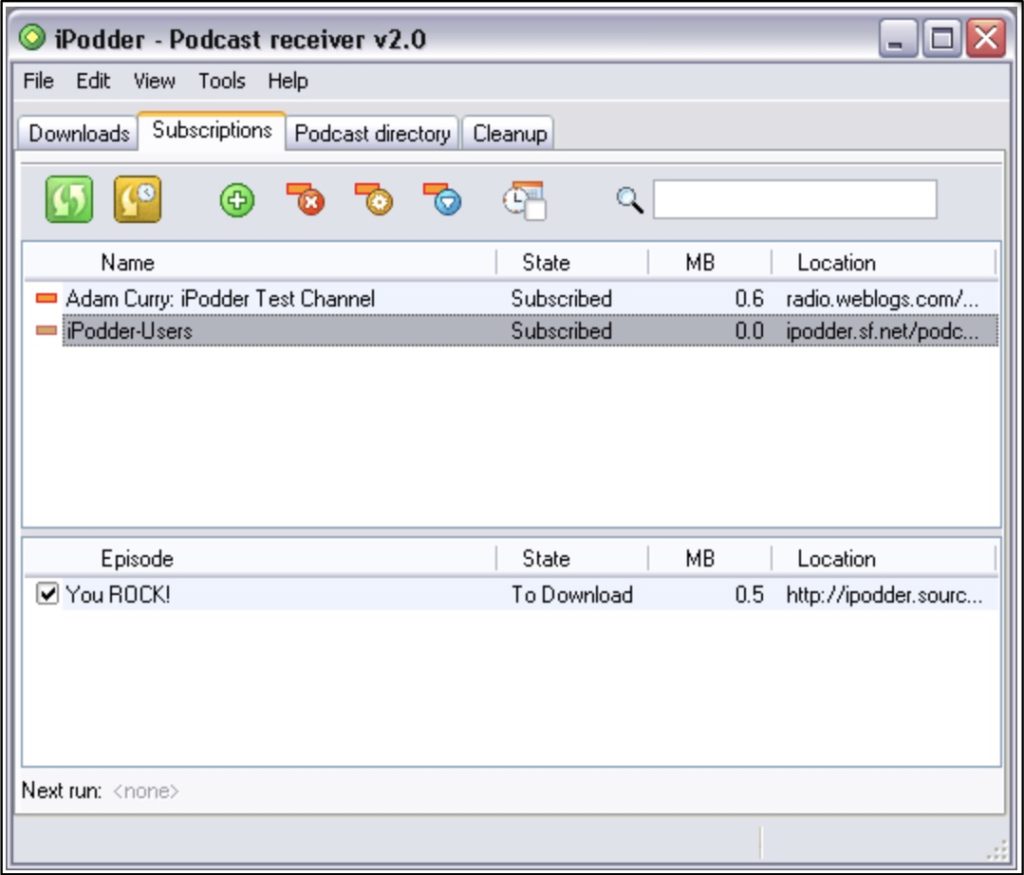The height and width of the screenshot is (875, 1024).
Task: Click in the search input field
Action: point(795,200)
